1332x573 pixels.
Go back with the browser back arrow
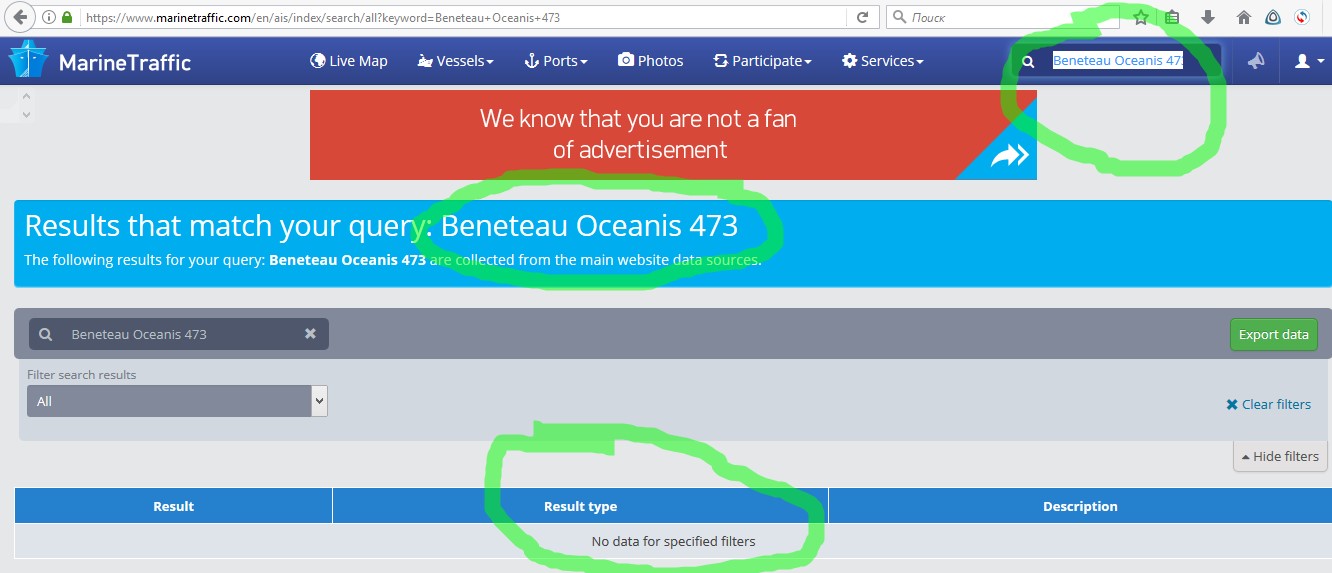(20, 17)
